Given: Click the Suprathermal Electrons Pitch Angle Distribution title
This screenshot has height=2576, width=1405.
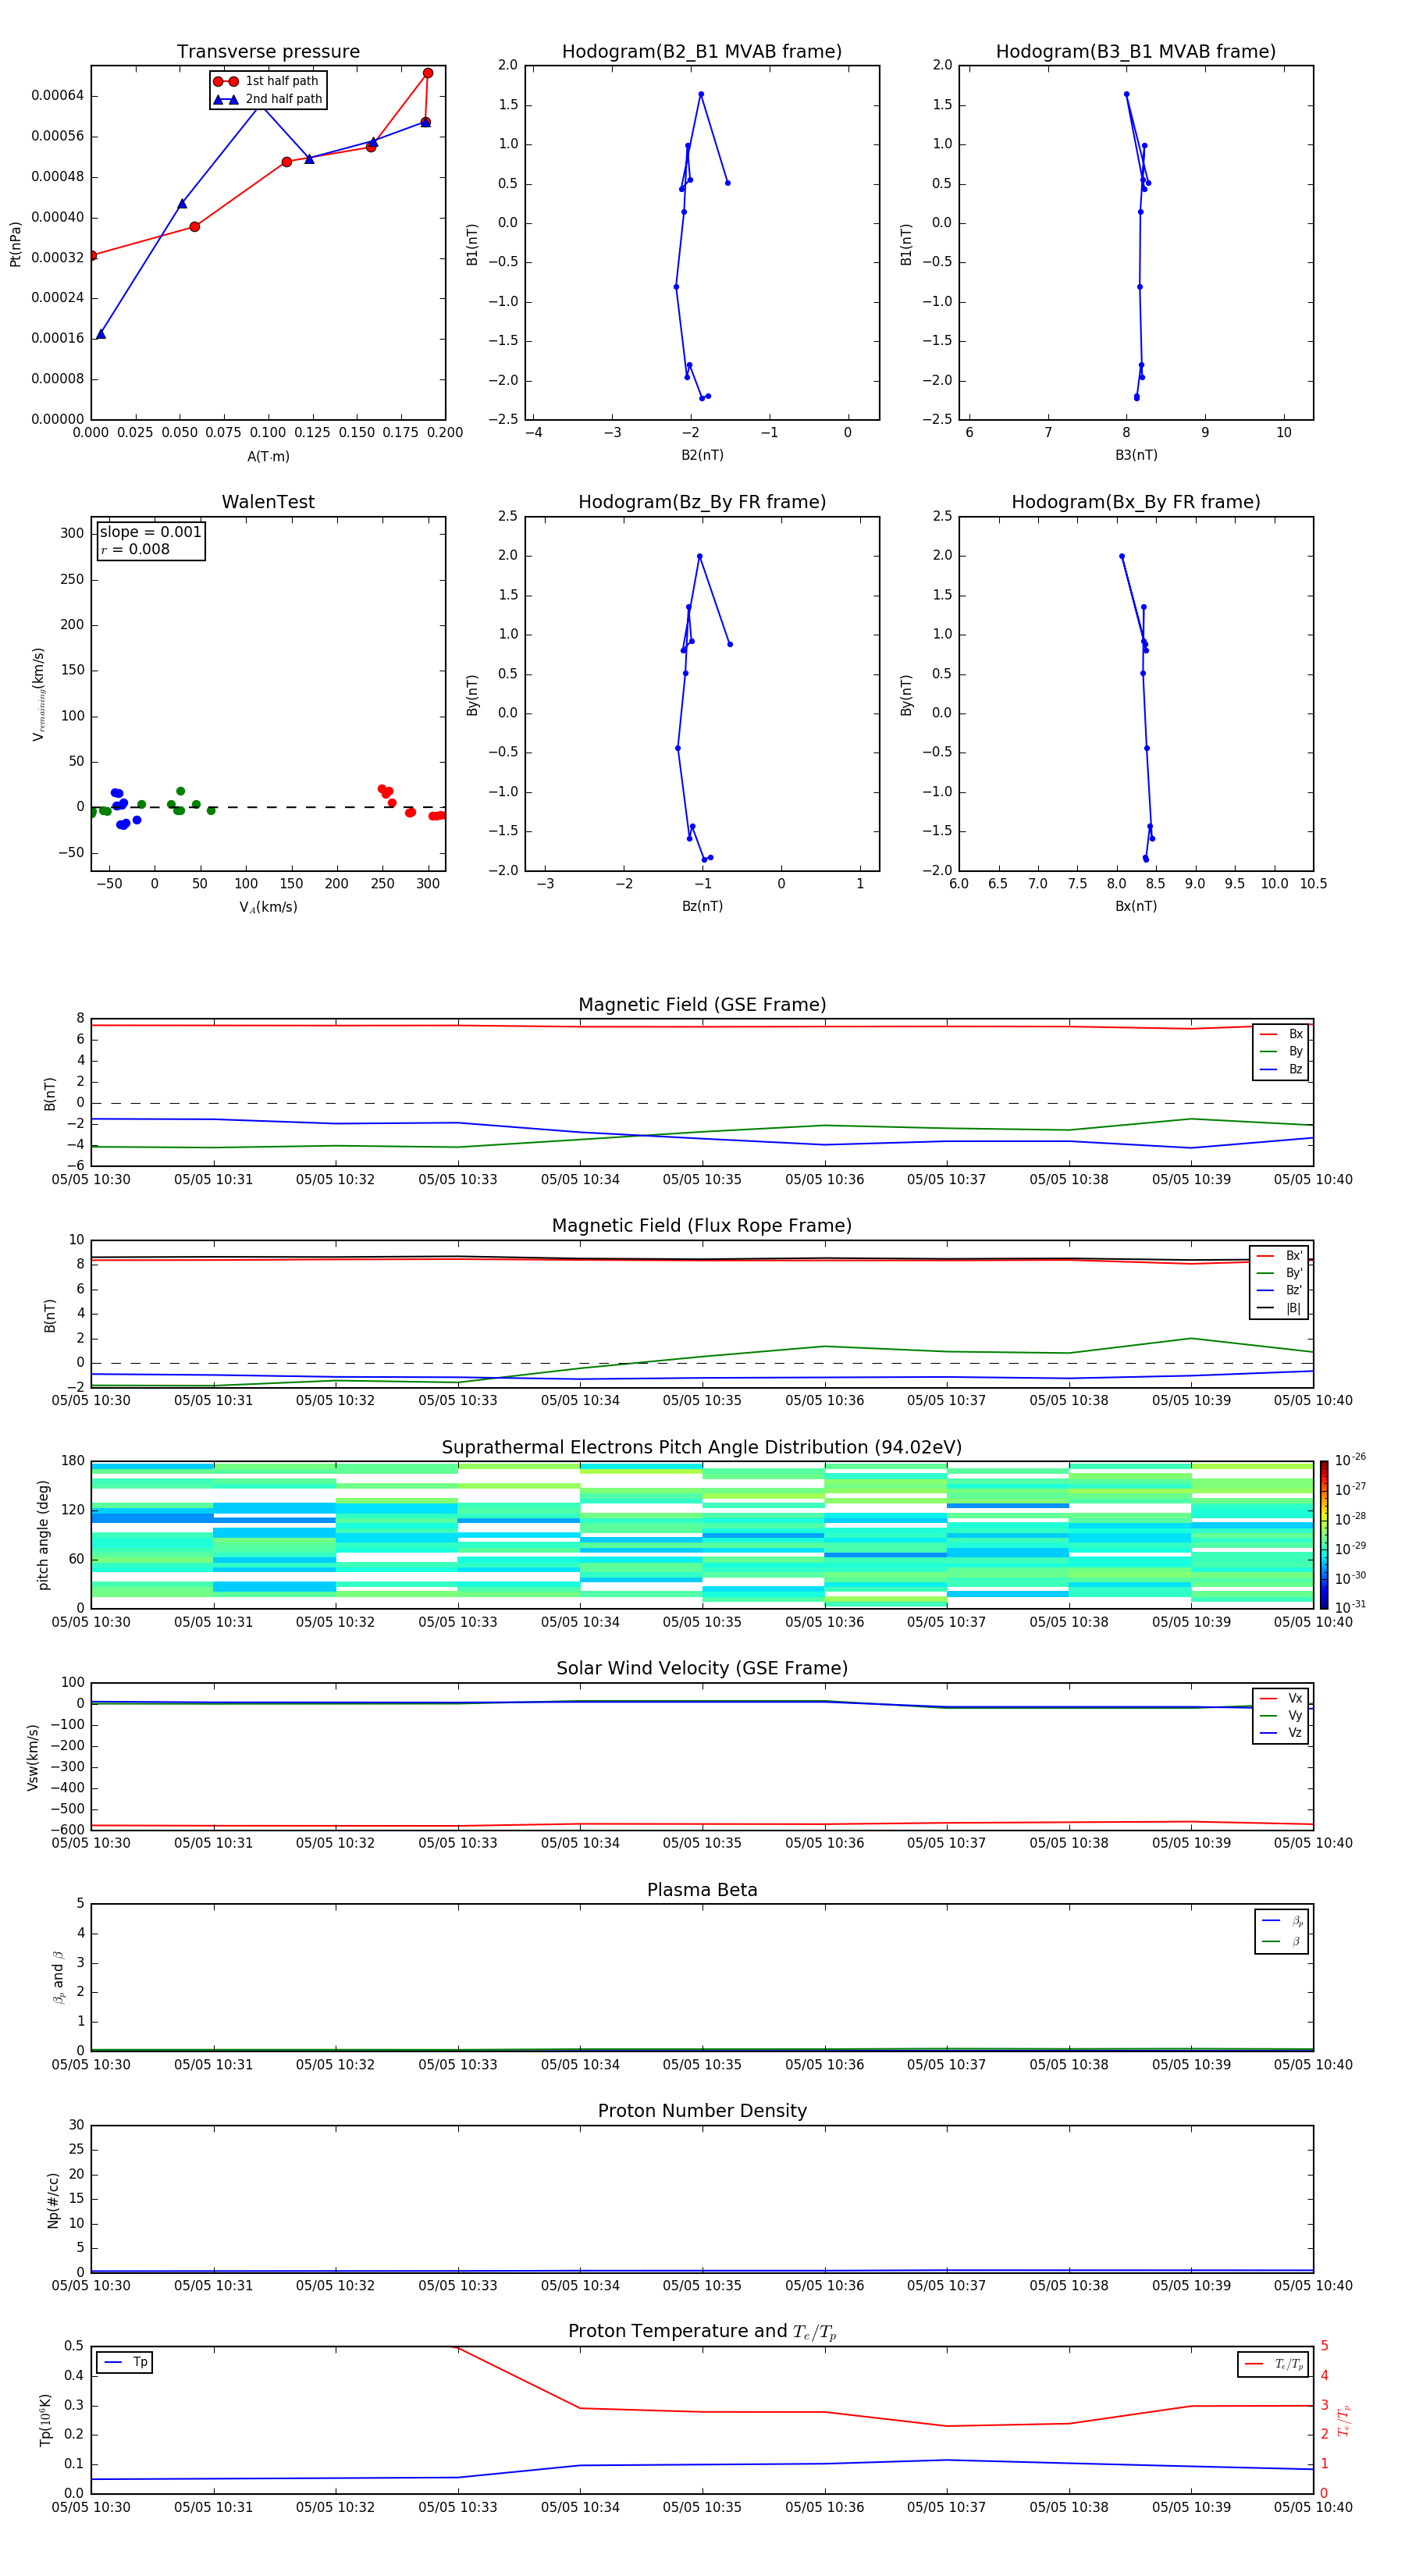Looking at the screenshot, I should (x=702, y=1448).
